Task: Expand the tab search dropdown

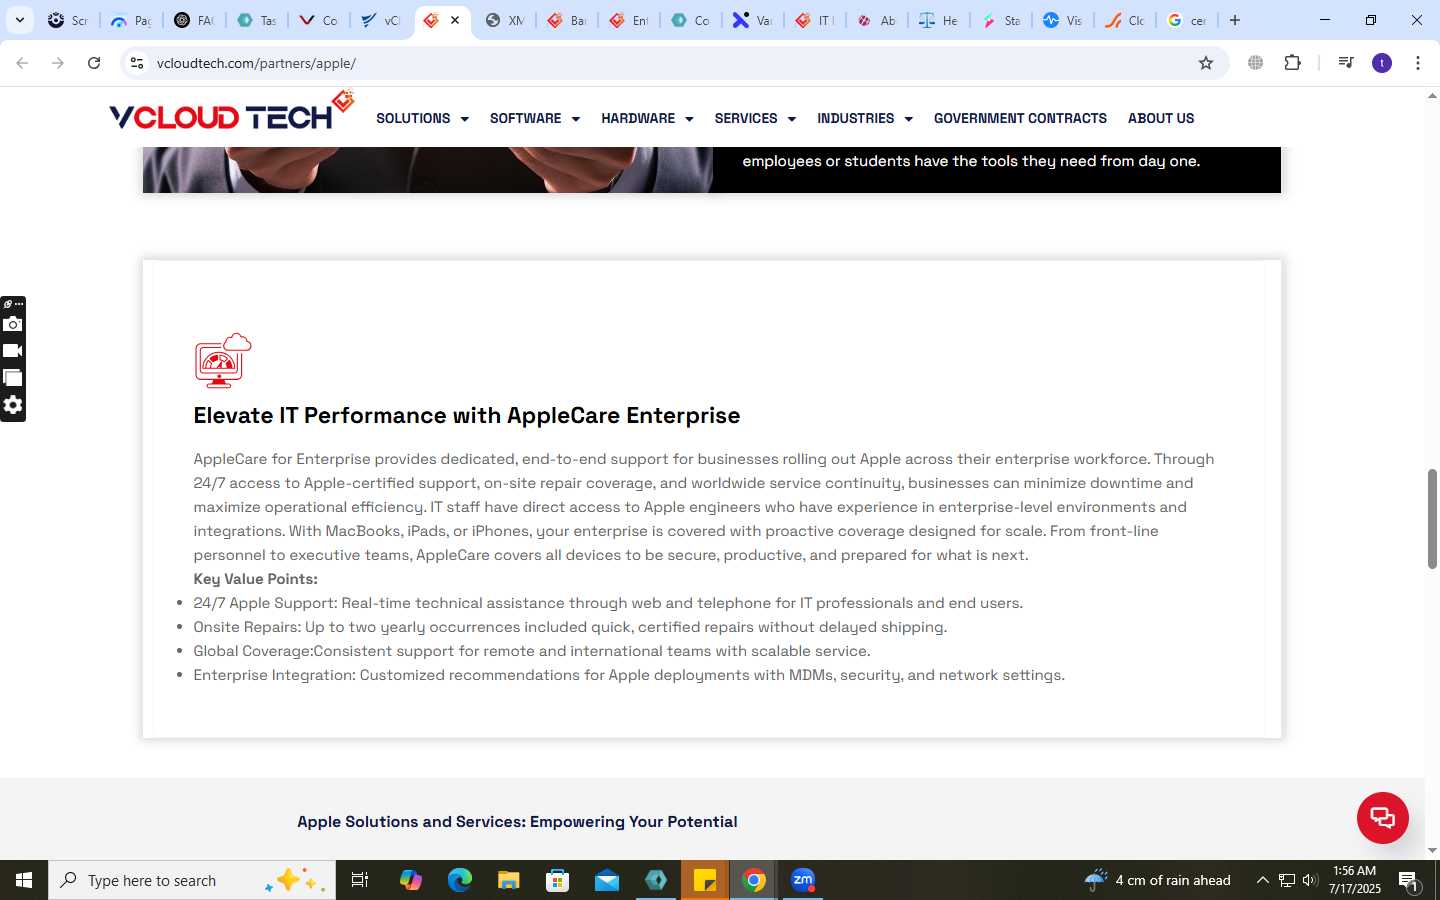Action: (x=19, y=20)
